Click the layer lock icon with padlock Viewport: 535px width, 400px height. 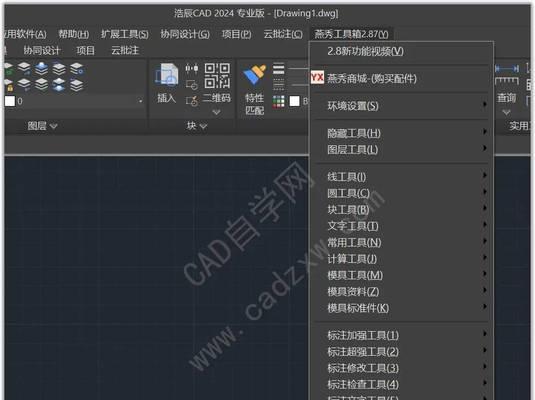click(9, 86)
